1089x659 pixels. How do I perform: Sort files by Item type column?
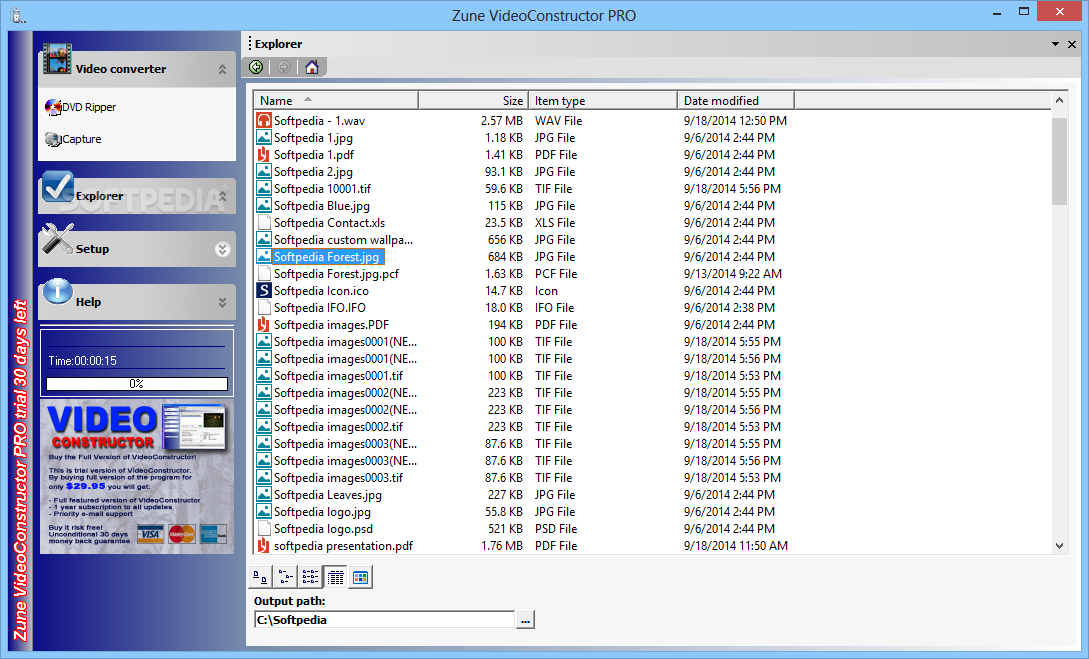tap(603, 101)
